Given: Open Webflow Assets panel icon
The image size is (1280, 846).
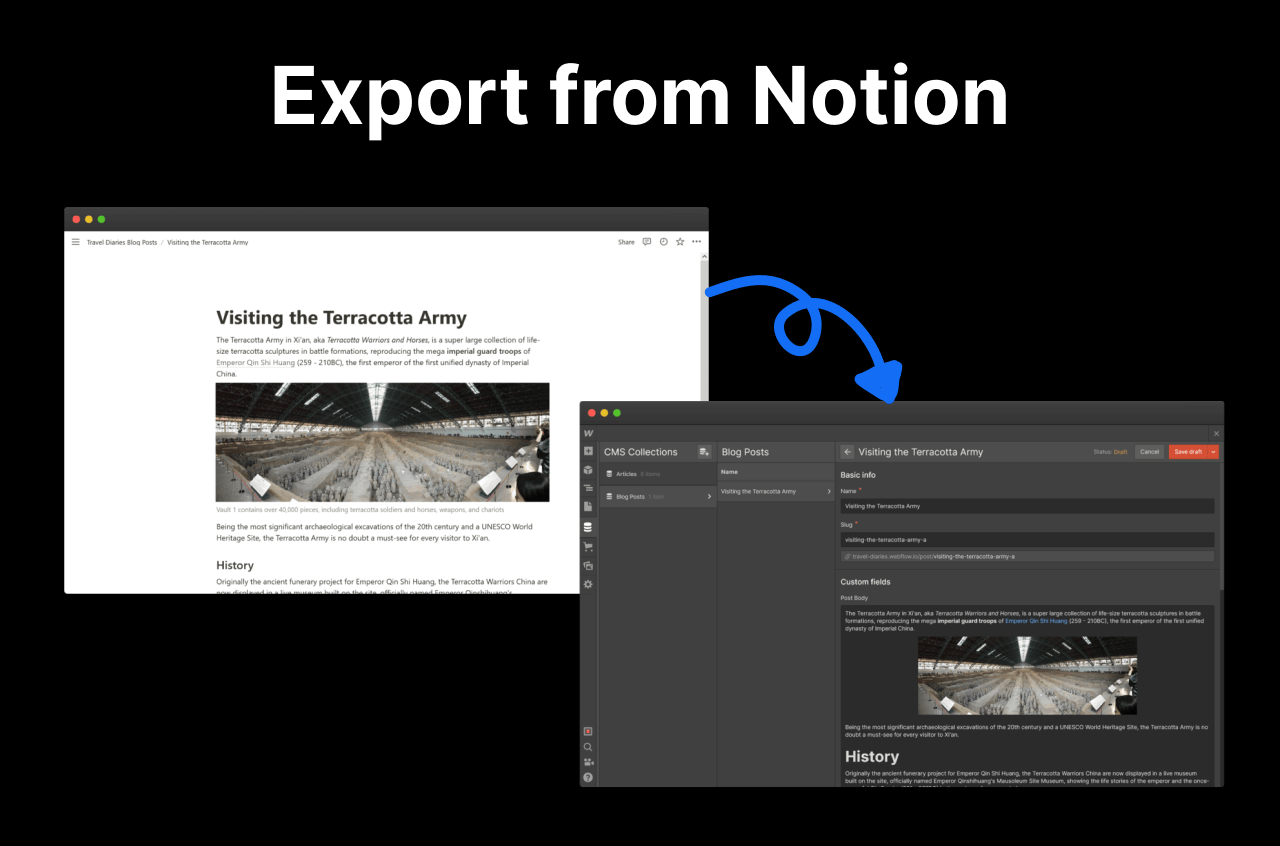Looking at the screenshot, I should tap(588, 565).
